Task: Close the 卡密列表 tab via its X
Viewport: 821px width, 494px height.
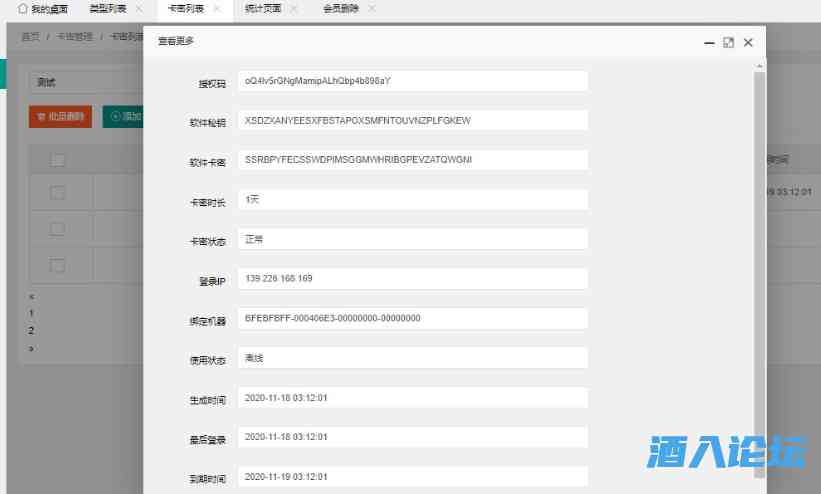Action: point(217,8)
